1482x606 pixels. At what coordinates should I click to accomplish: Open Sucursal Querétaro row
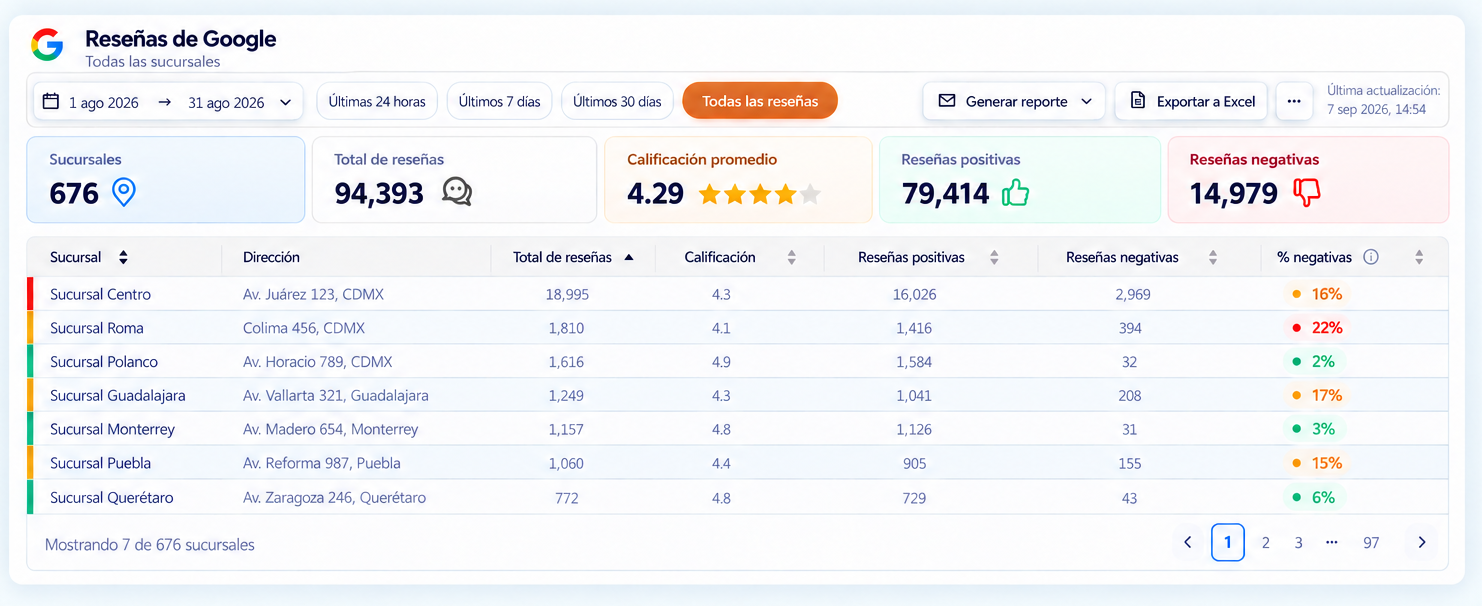tap(737, 497)
